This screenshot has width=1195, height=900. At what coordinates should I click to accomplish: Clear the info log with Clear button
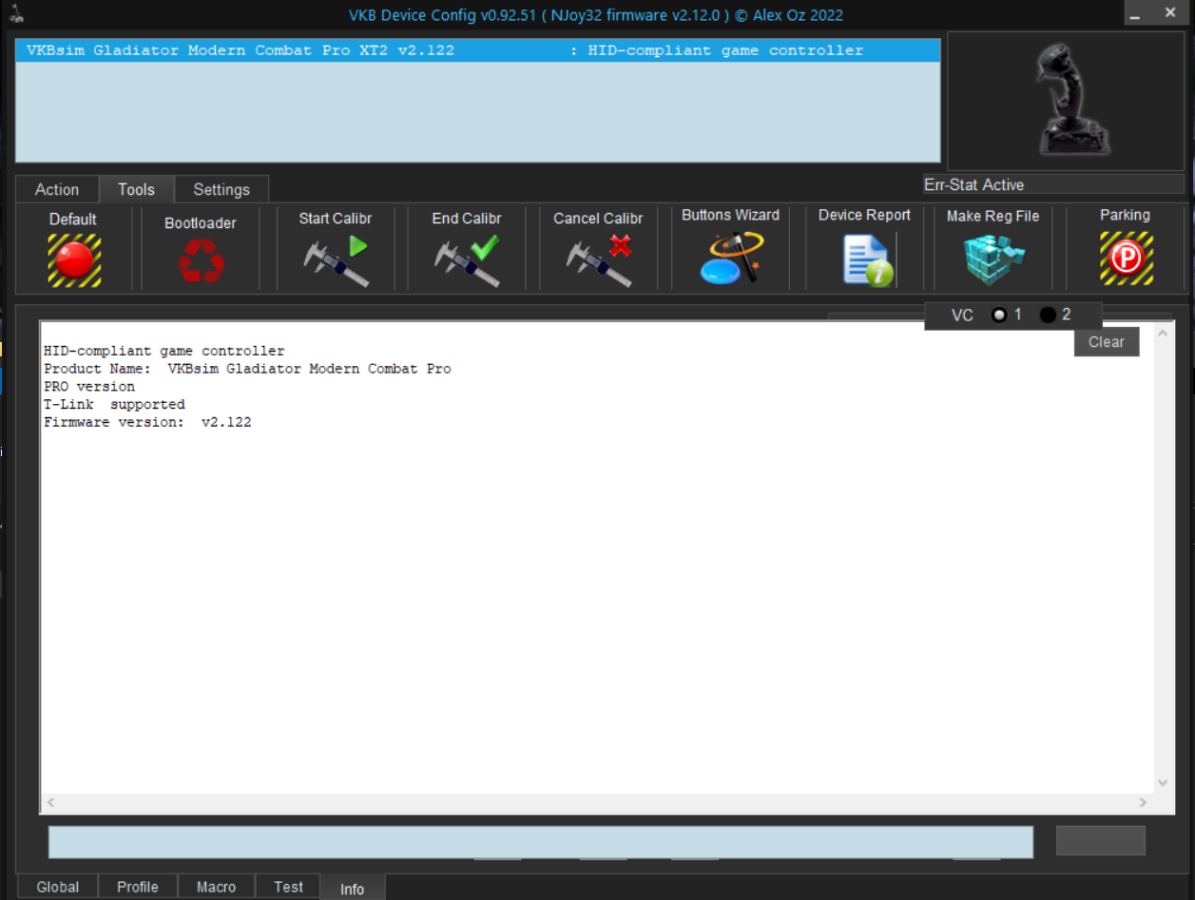[1106, 342]
